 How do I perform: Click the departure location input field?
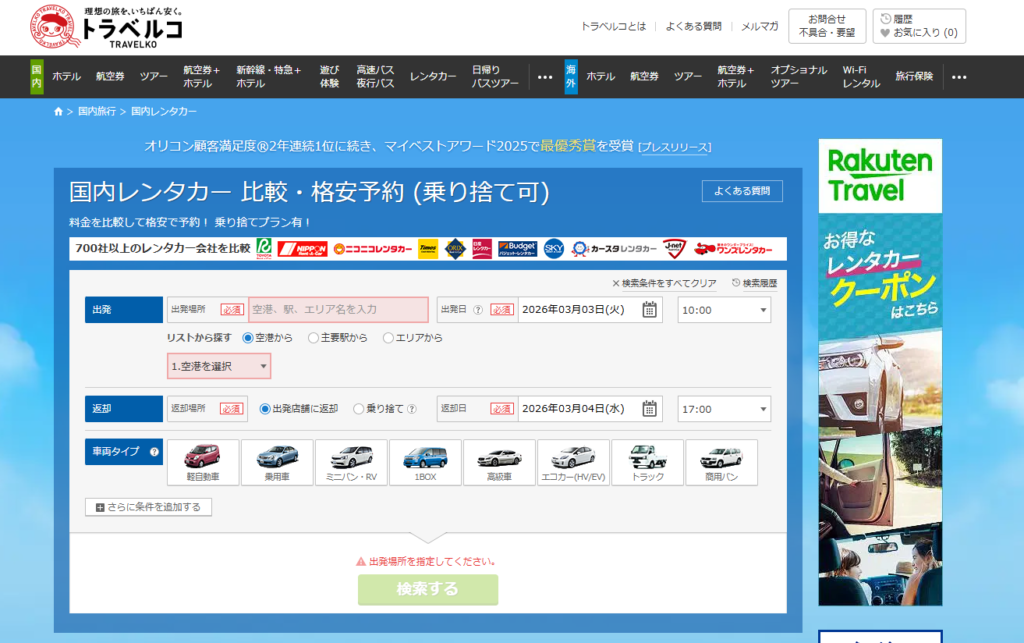pos(338,310)
